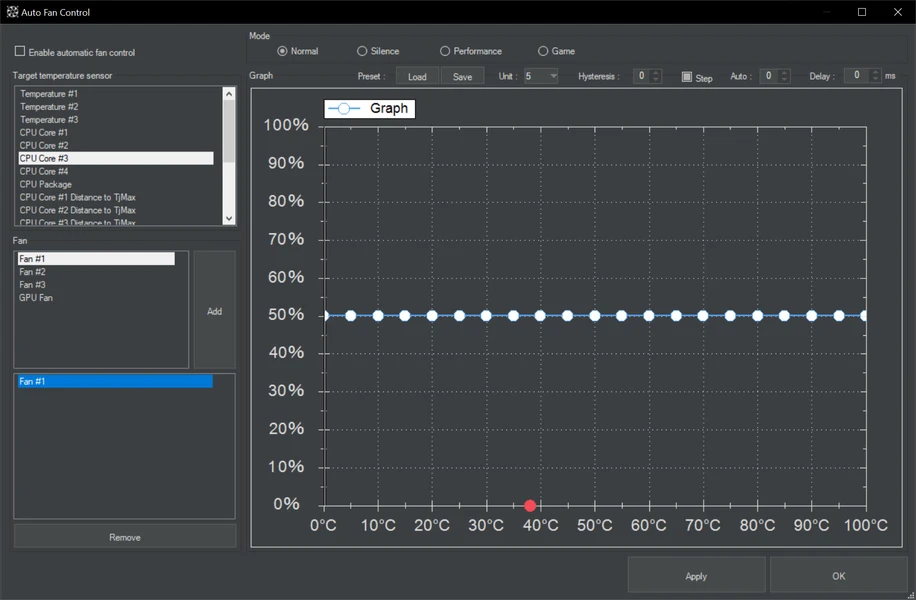Increase the Hysteresis value stepper
The image size is (916, 600).
point(655,72)
